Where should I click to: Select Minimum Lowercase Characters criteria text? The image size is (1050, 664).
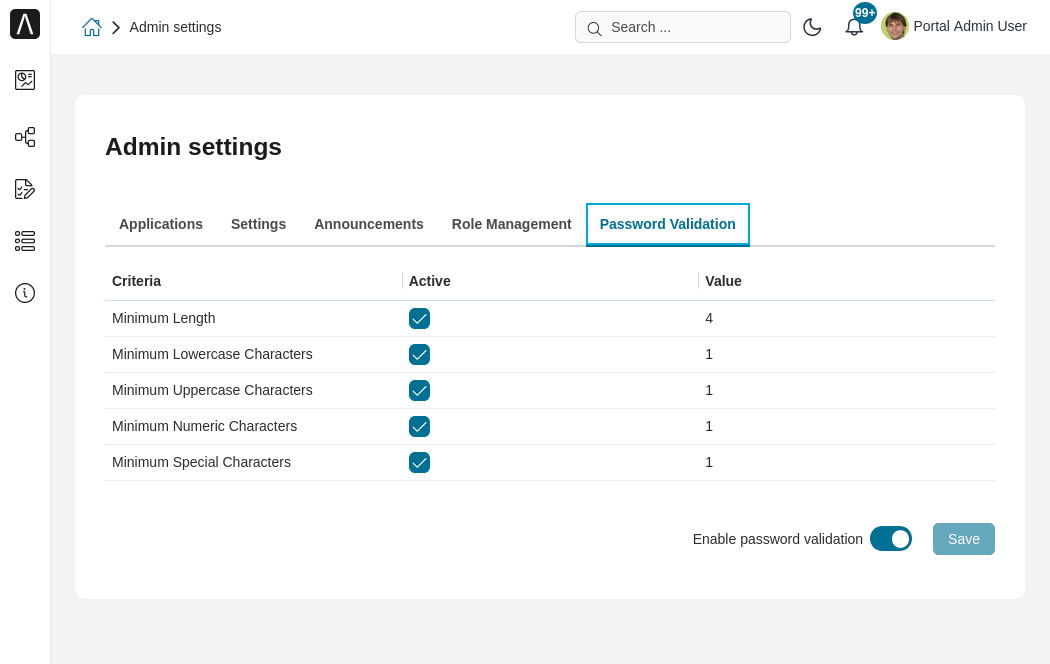212,355
